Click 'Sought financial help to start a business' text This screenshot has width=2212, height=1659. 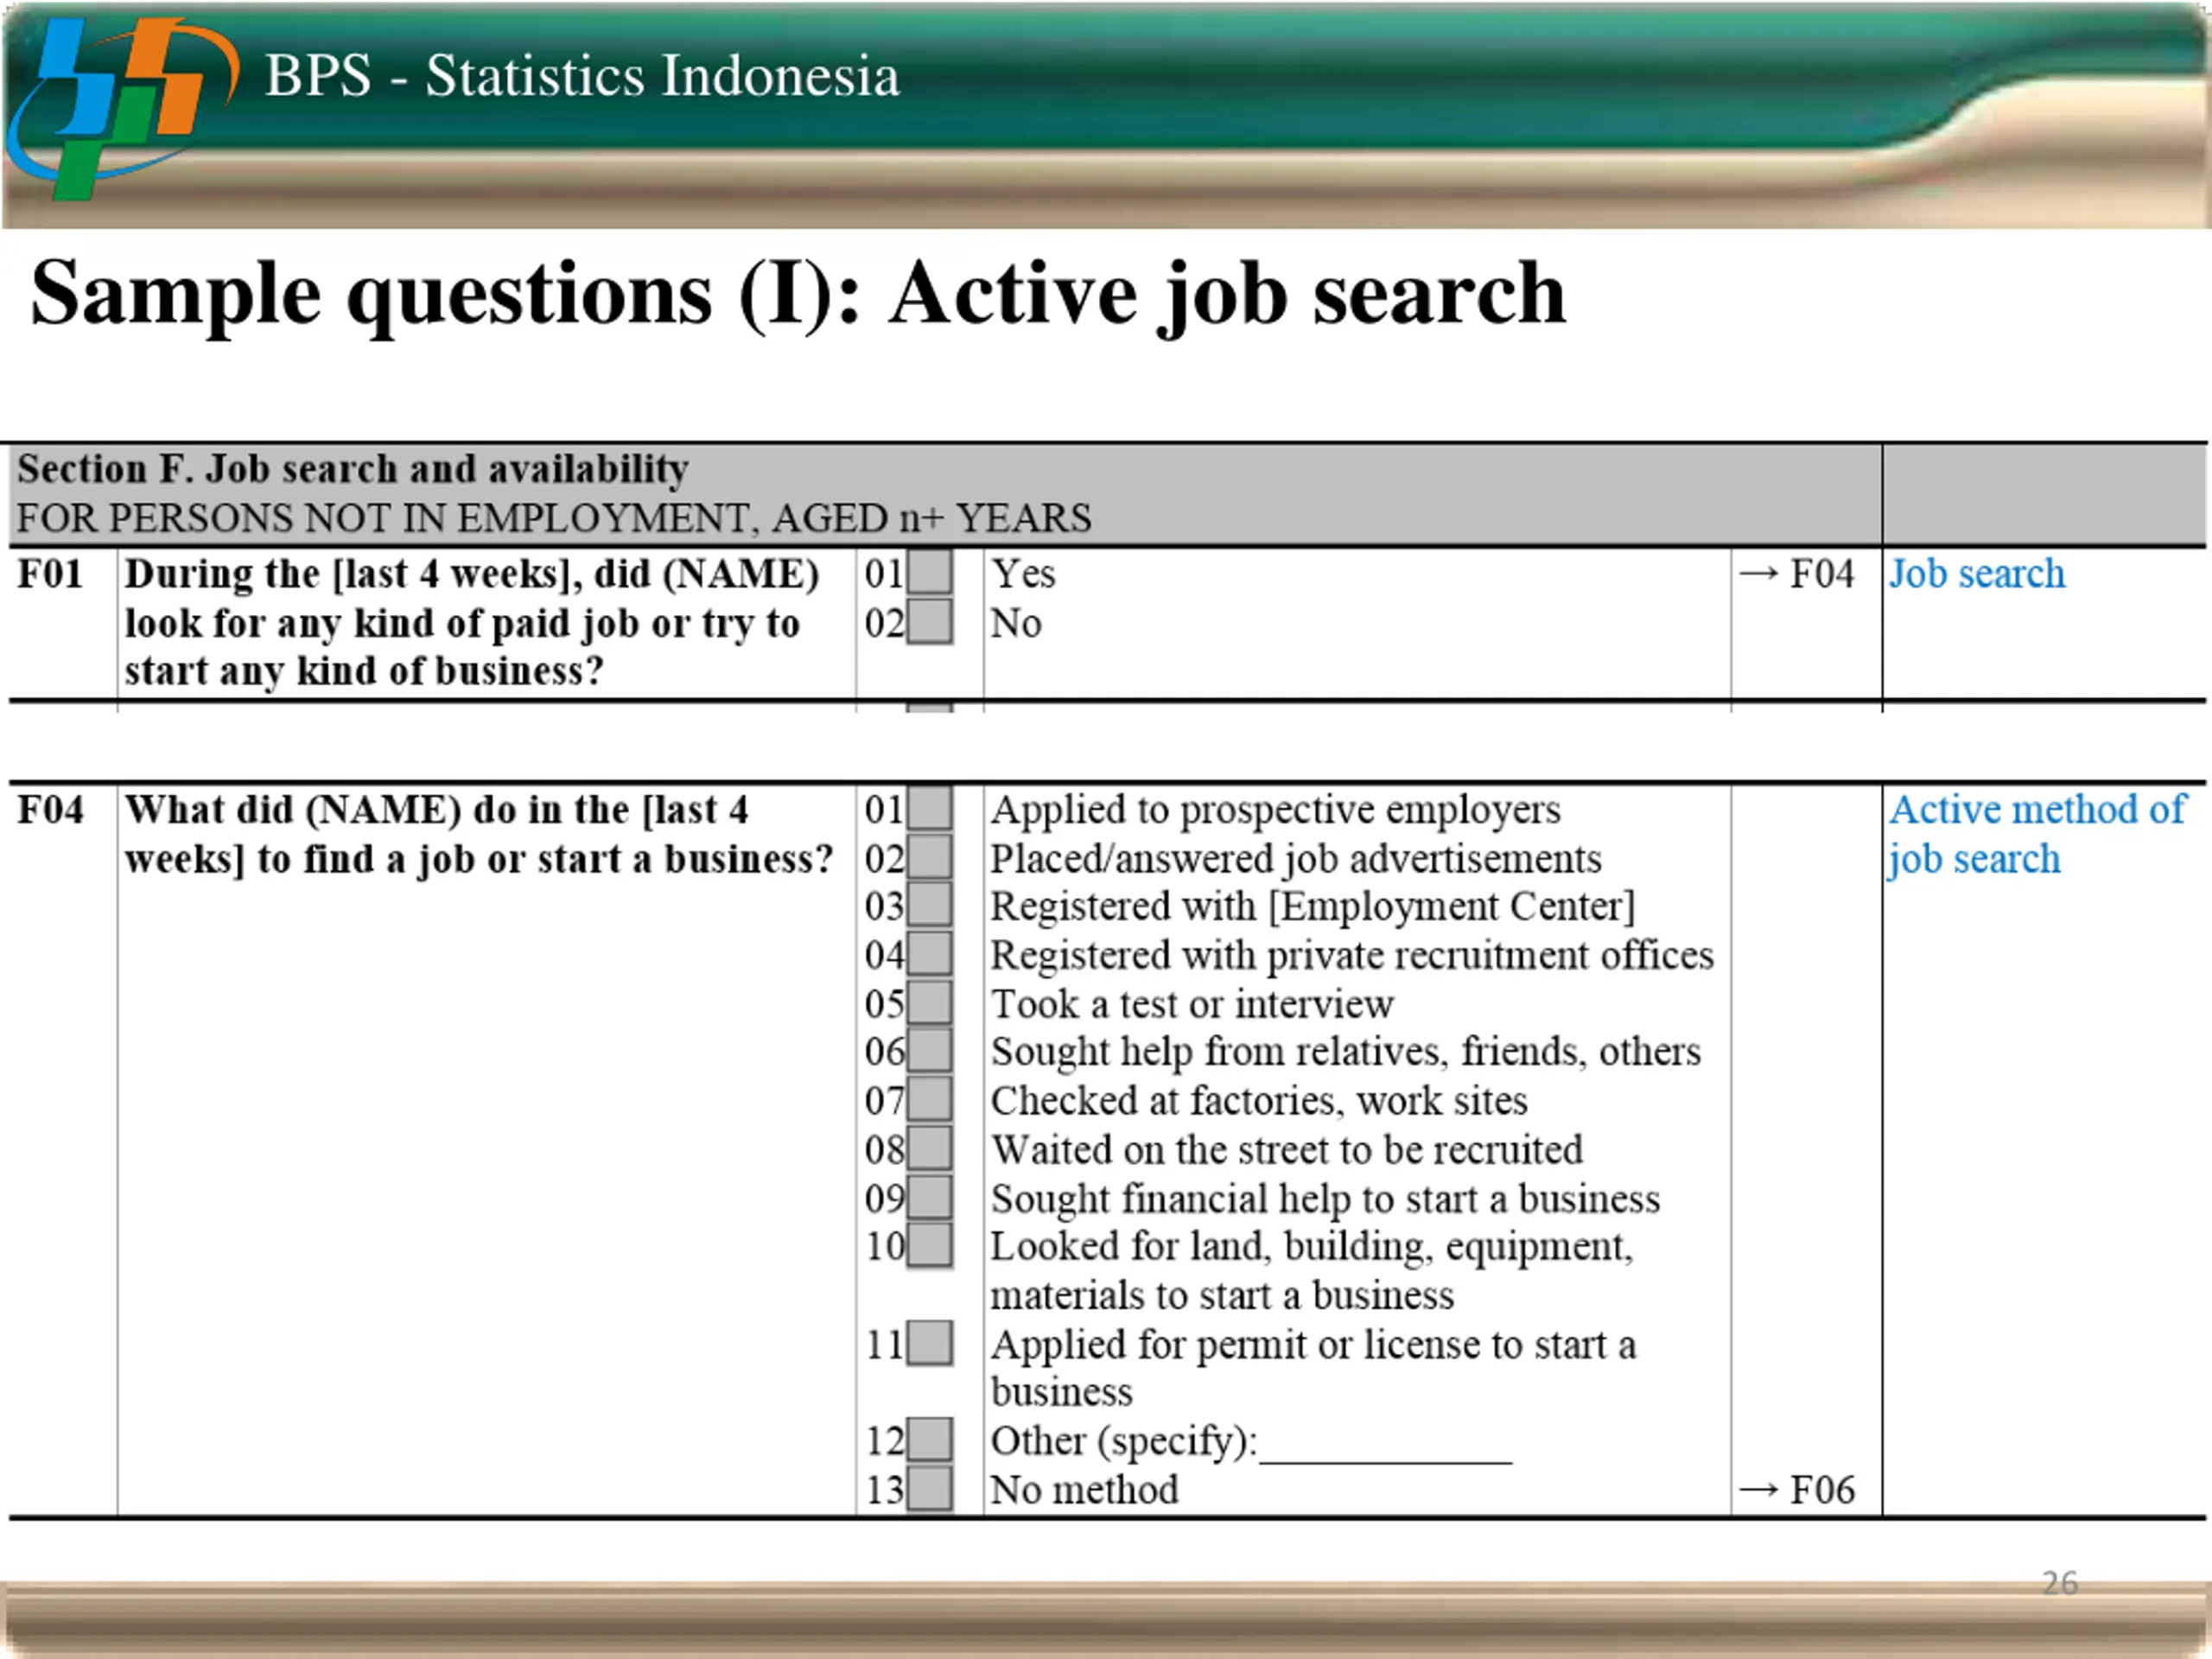coord(1325,1199)
